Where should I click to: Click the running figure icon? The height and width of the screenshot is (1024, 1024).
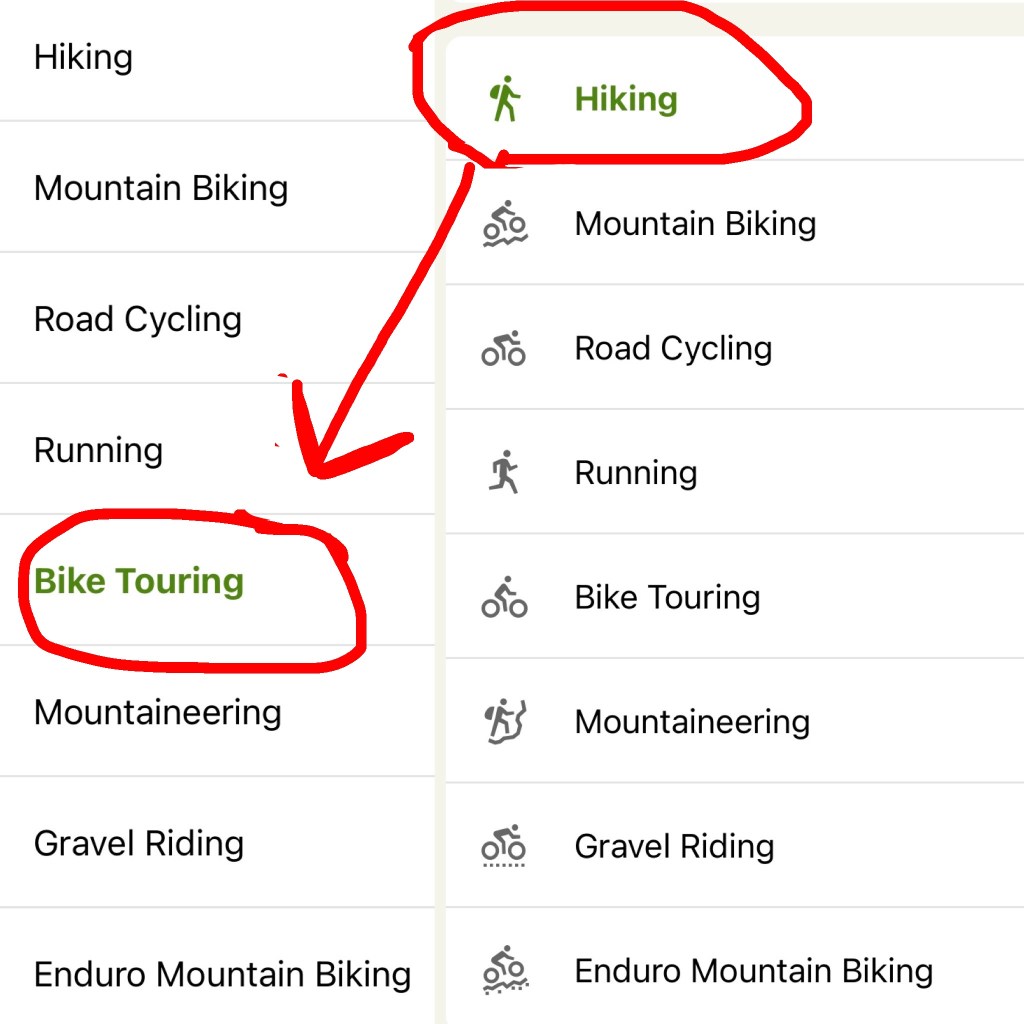pyautogui.click(x=505, y=472)
